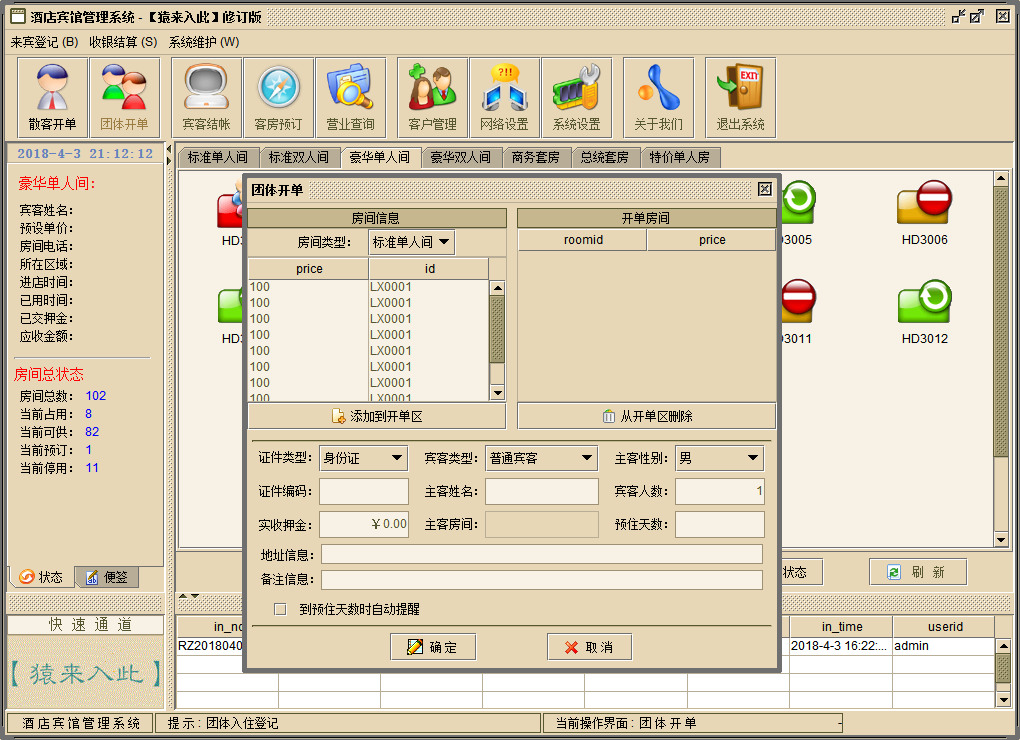Open 宾客类型 guest type dropdown

542,458
